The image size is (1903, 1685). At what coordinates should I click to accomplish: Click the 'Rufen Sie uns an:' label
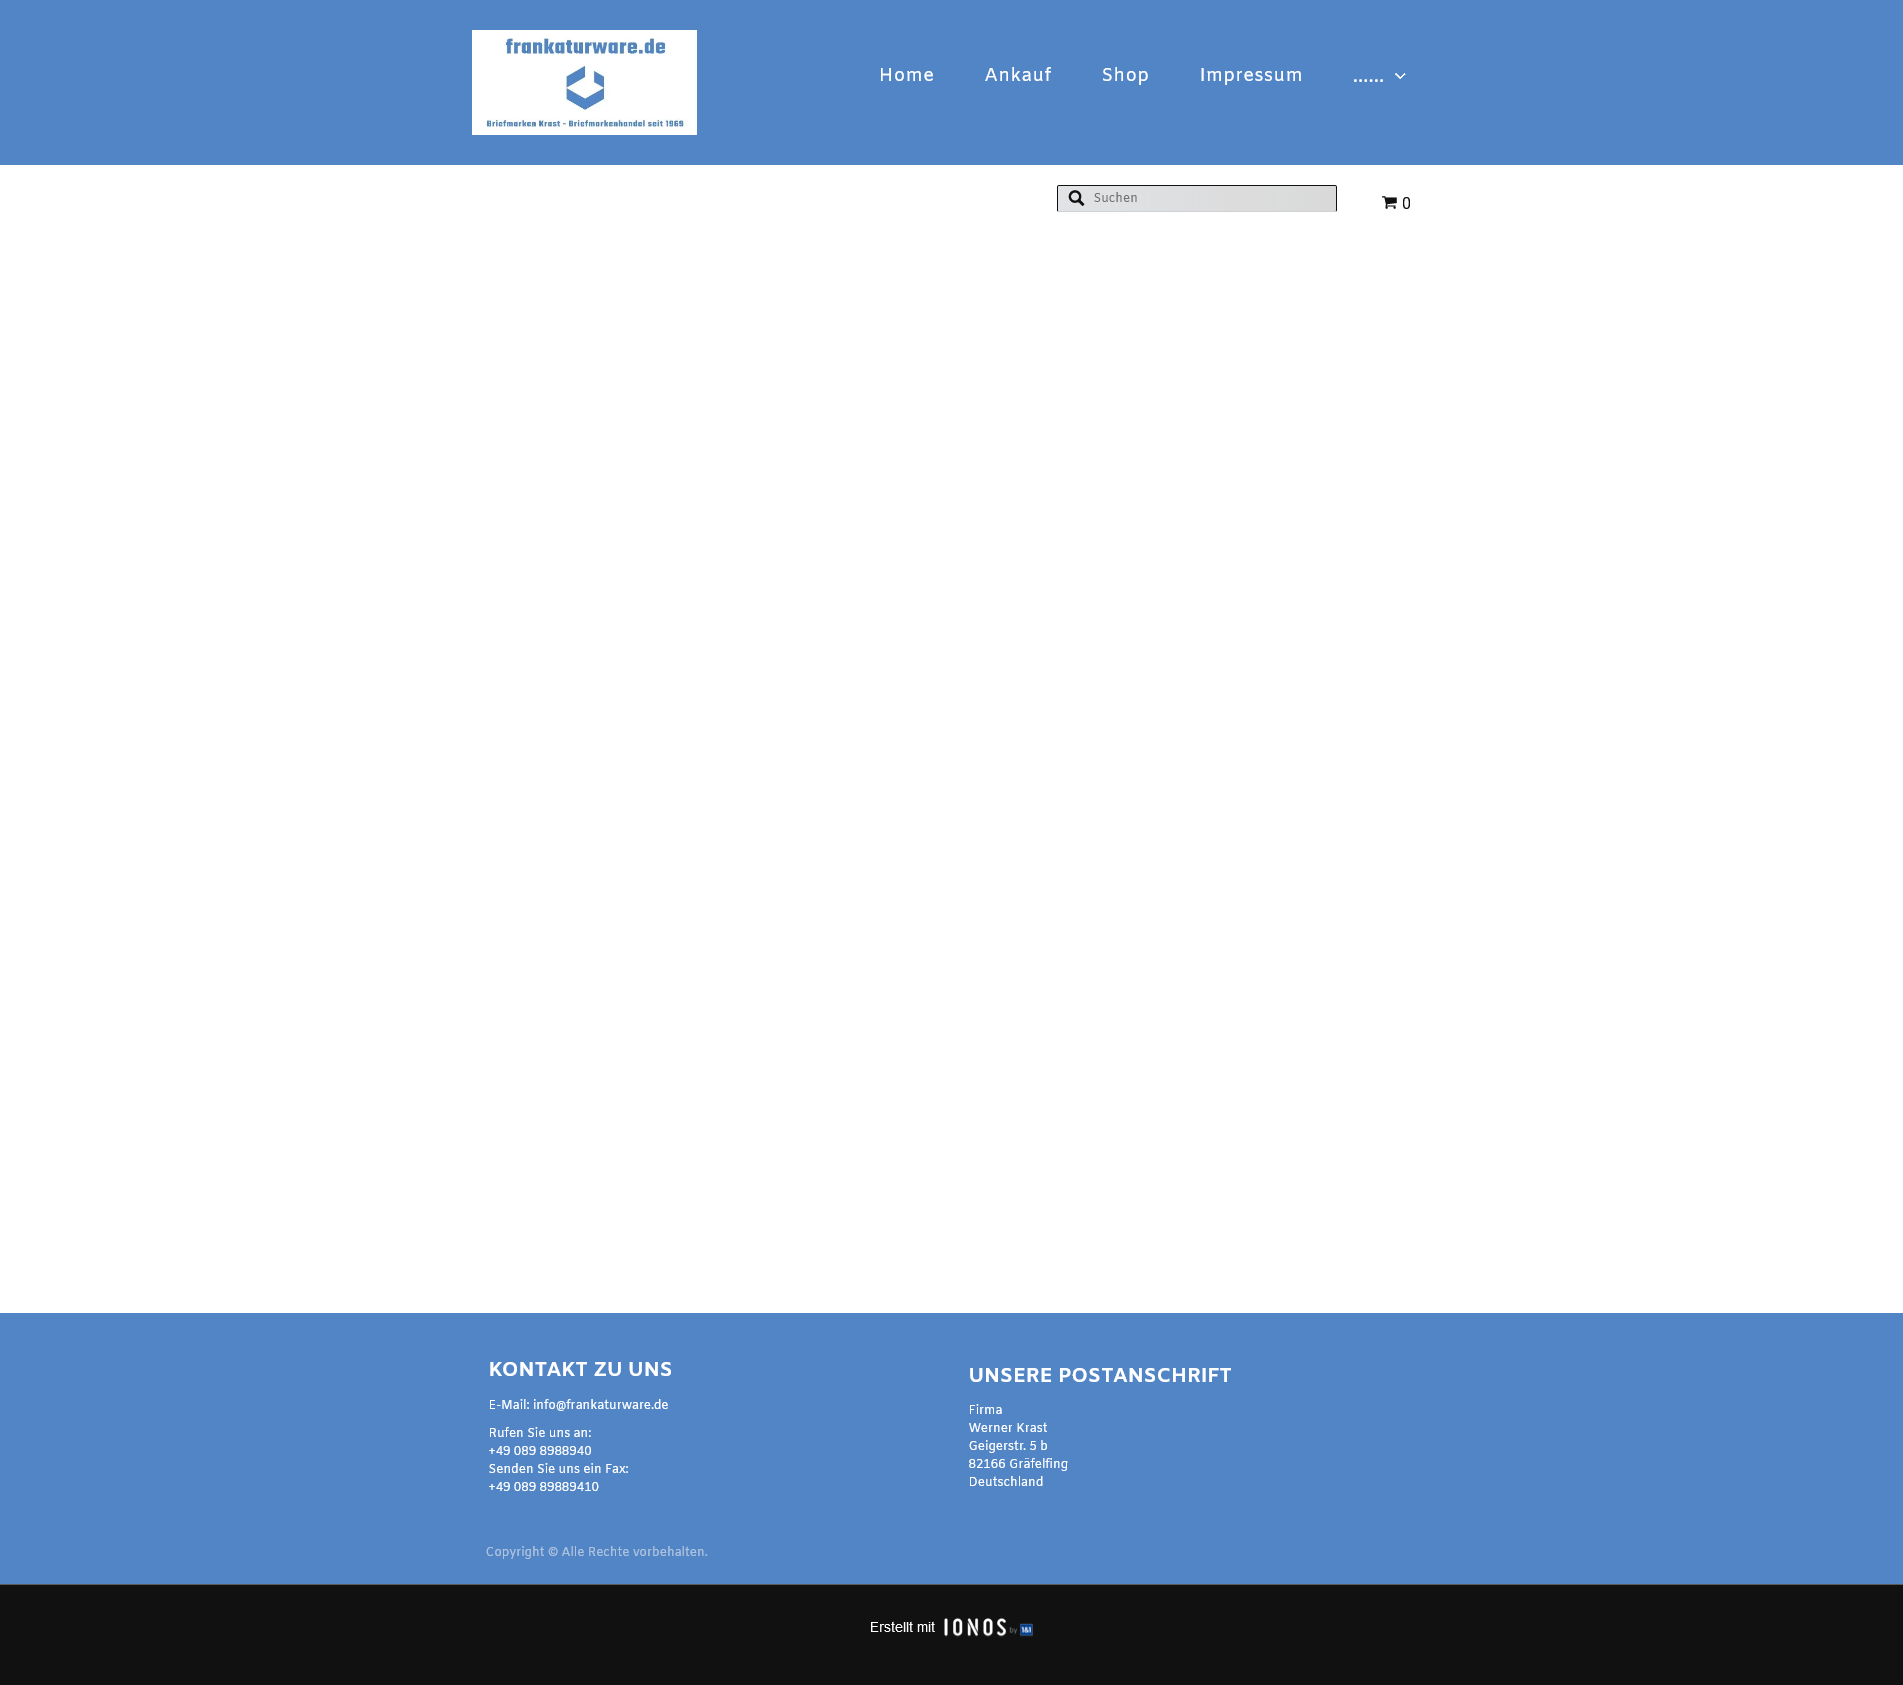click(x=540, y=1433)
